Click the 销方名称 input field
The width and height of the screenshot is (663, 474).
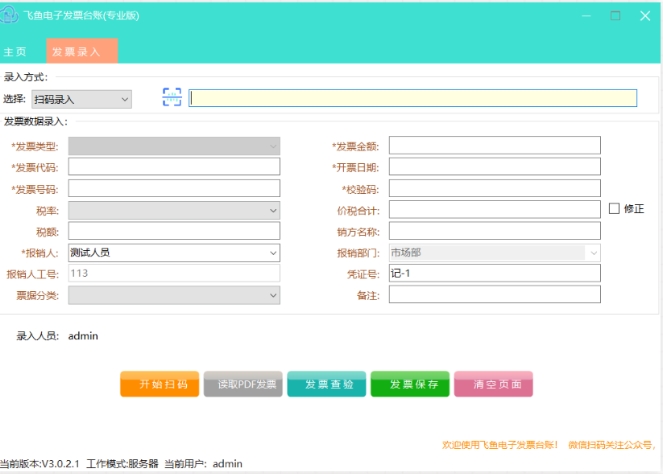pos(495,231)
